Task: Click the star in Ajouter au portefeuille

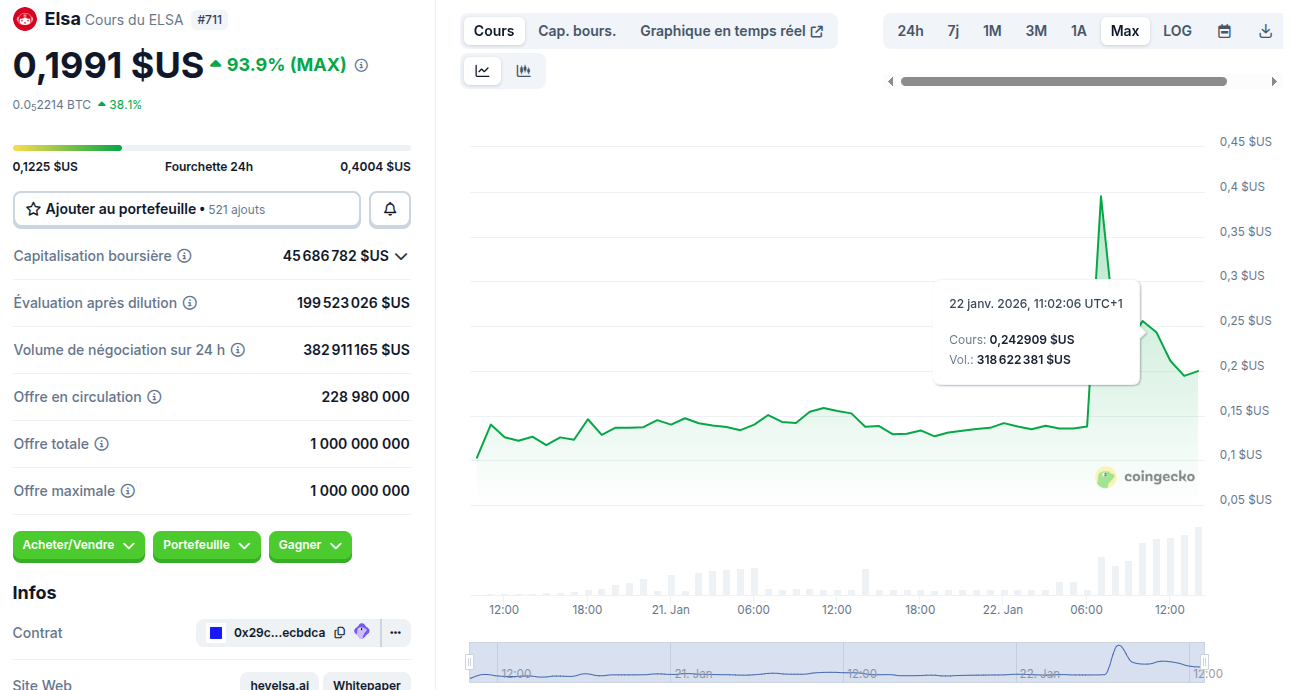Action: (34, 209)
